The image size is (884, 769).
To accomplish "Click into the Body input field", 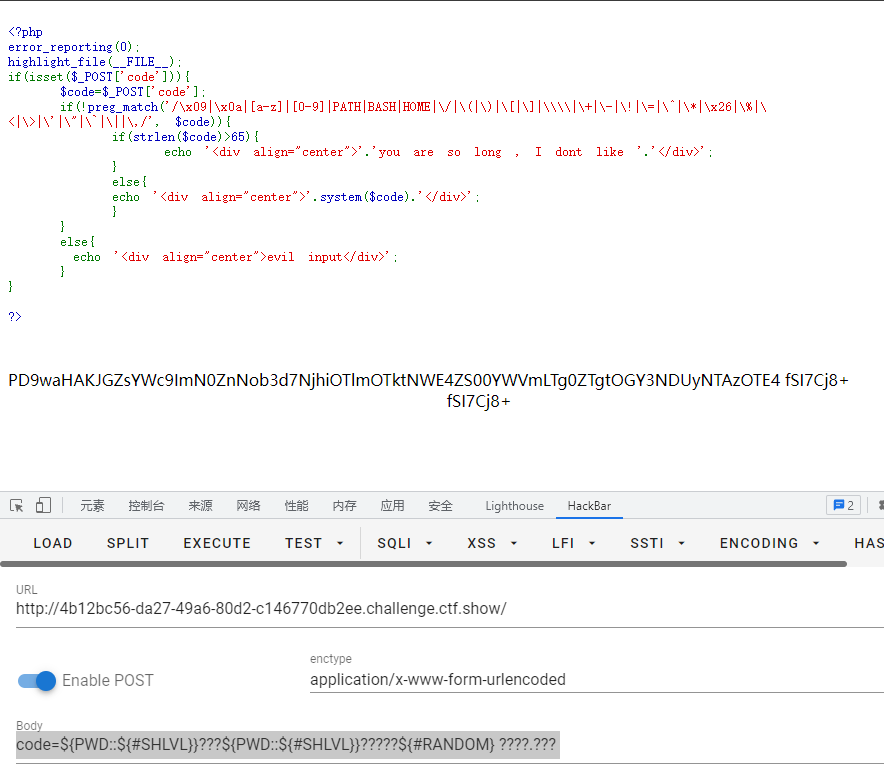I will coord(450,745).
